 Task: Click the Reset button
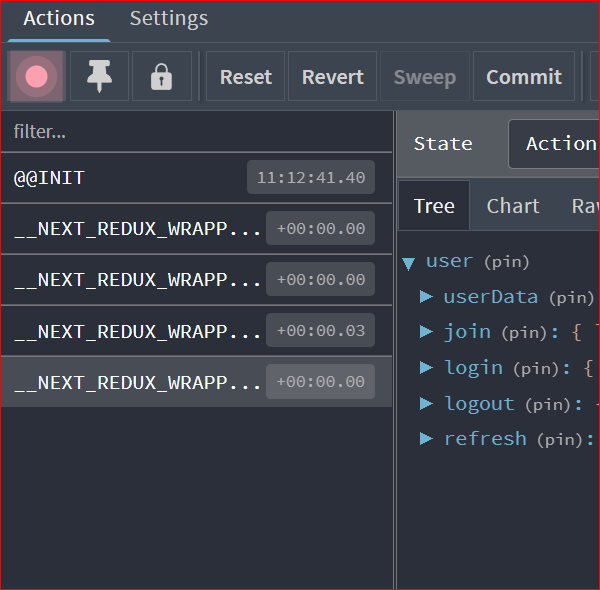tap(246, 77)
